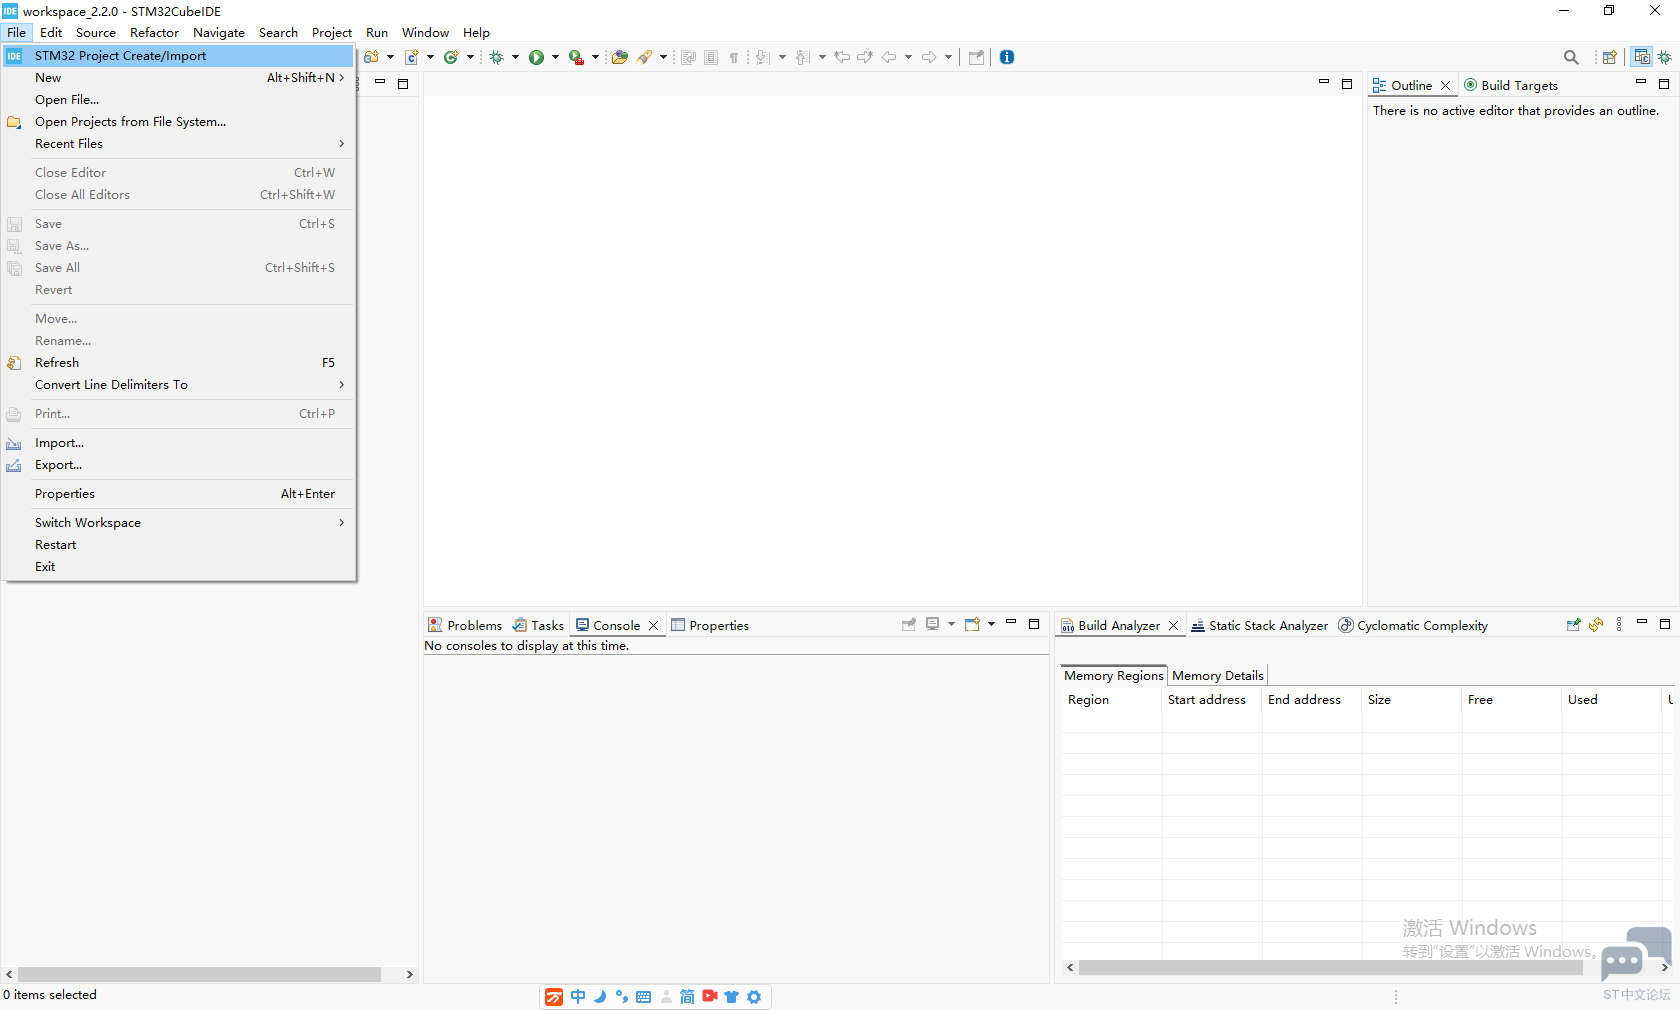Open the External Tools dropdown arrow

595,57
